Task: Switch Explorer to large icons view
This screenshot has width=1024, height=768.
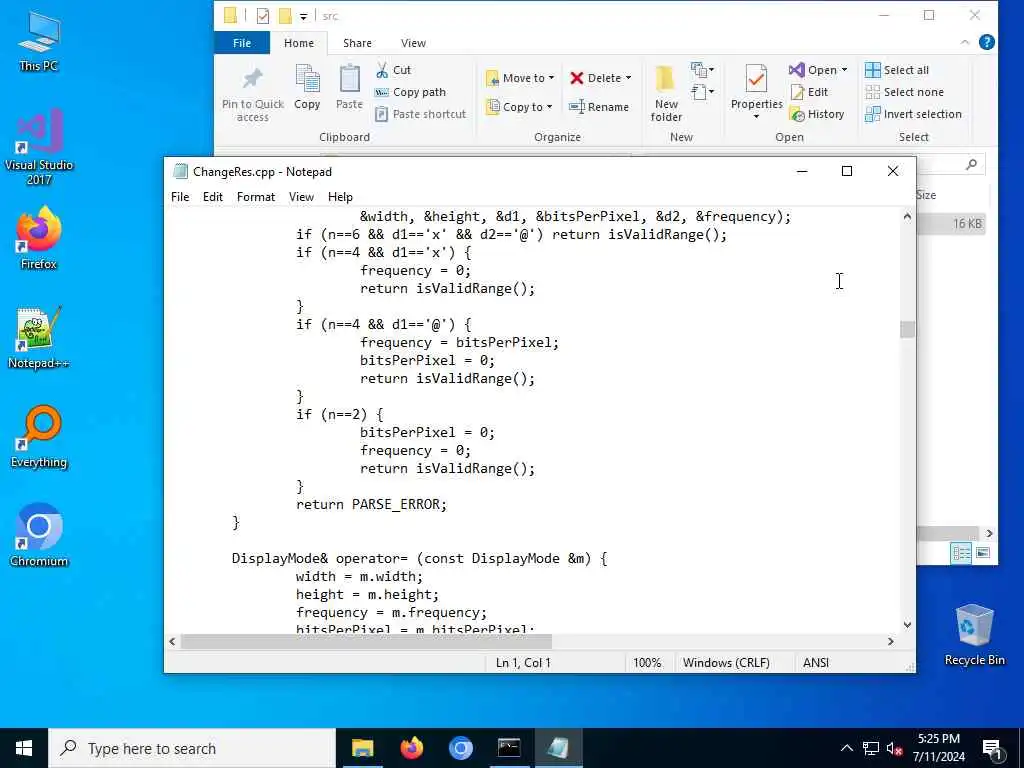Action: click(x=983, y=553)
